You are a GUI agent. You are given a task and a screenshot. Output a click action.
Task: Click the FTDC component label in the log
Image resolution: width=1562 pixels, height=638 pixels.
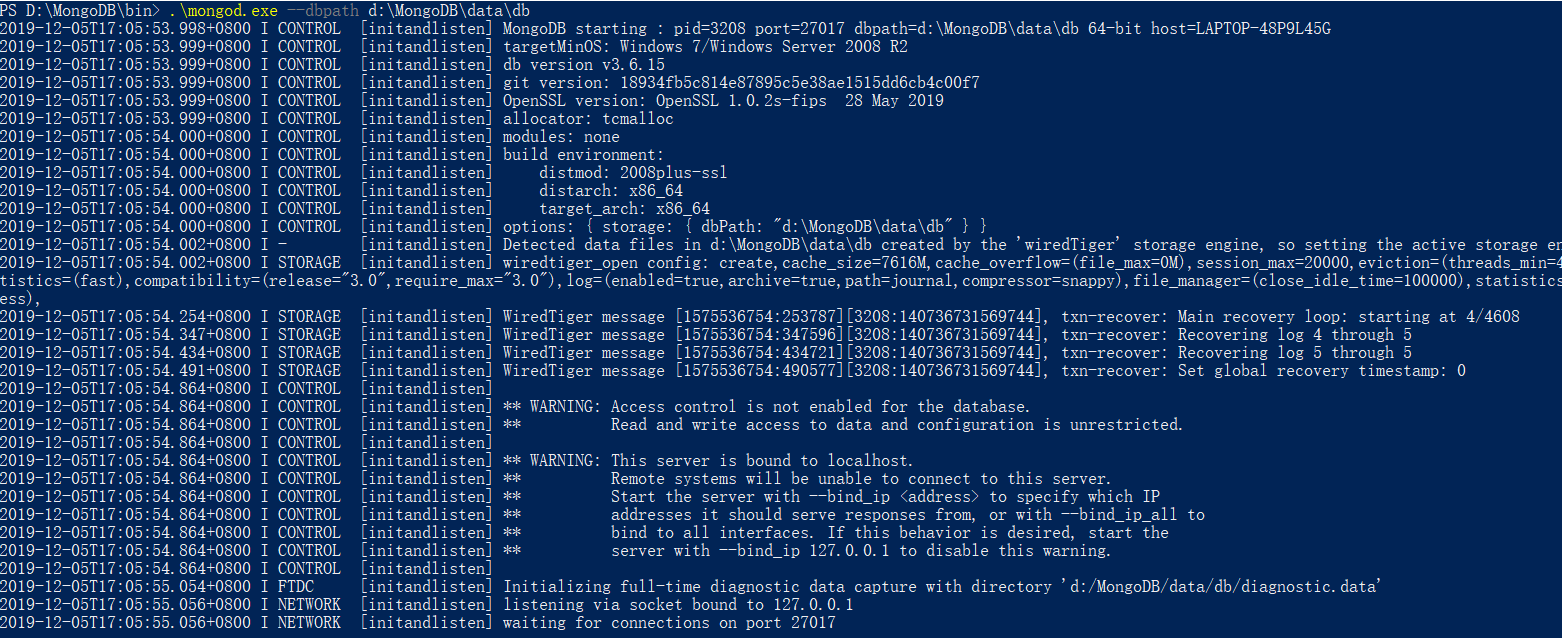pos(295,586)
